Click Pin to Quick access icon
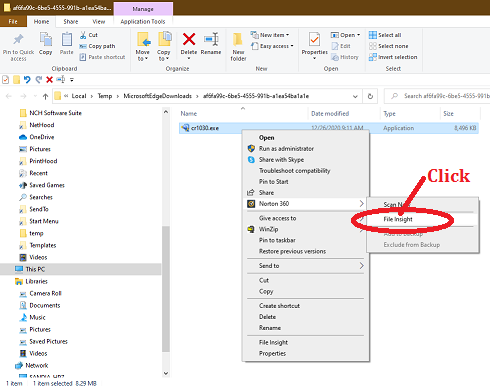 [x=18, y=39]
